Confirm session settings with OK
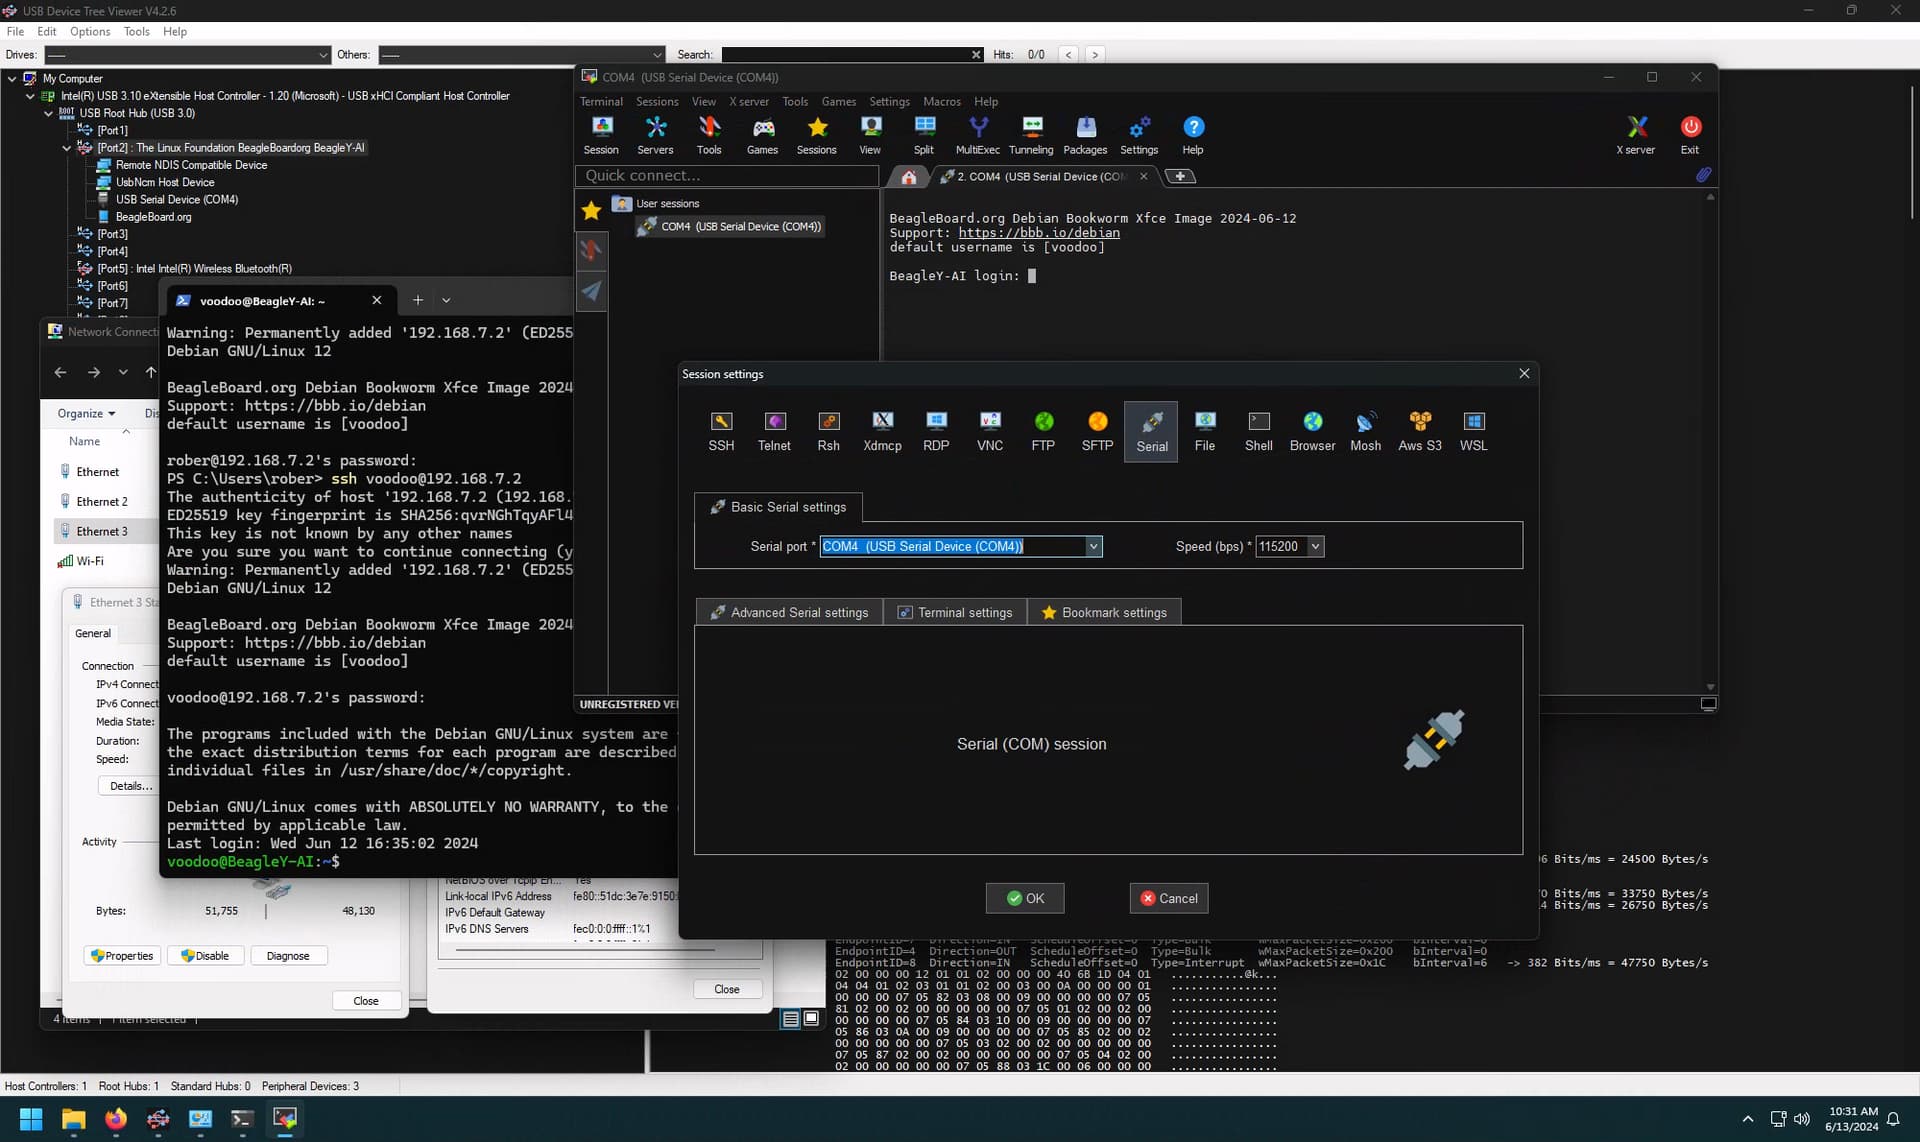1920x1142 pixels. (x=1025, y=898)
